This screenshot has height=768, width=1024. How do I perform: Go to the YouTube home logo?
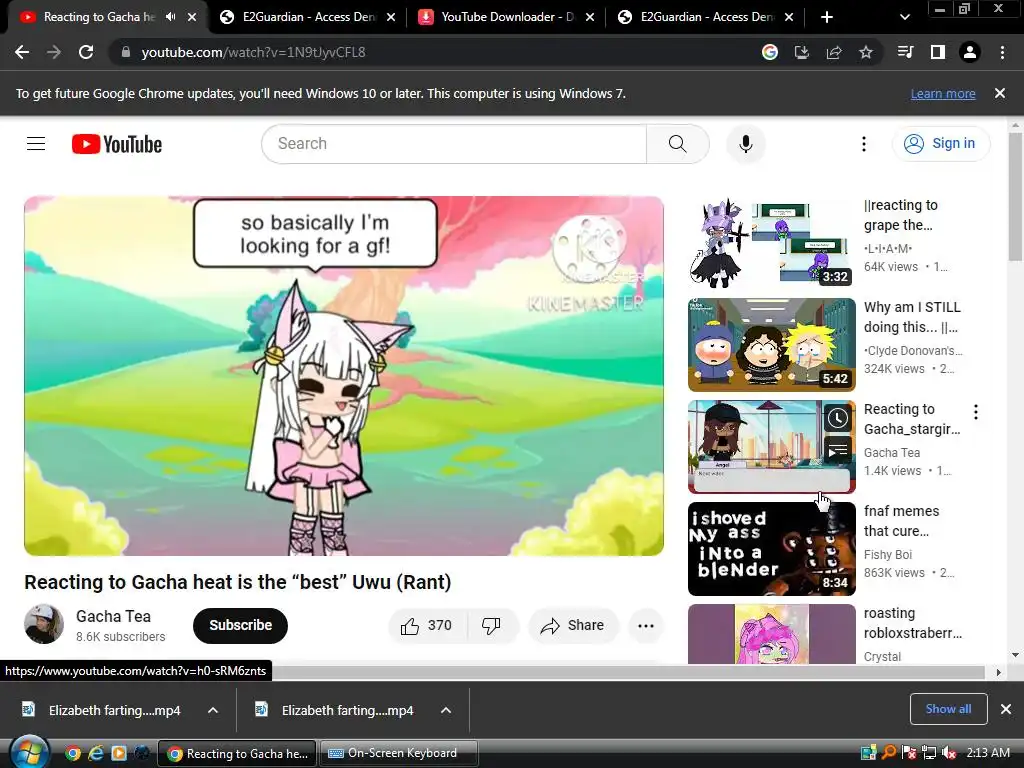tap(117, 144)
